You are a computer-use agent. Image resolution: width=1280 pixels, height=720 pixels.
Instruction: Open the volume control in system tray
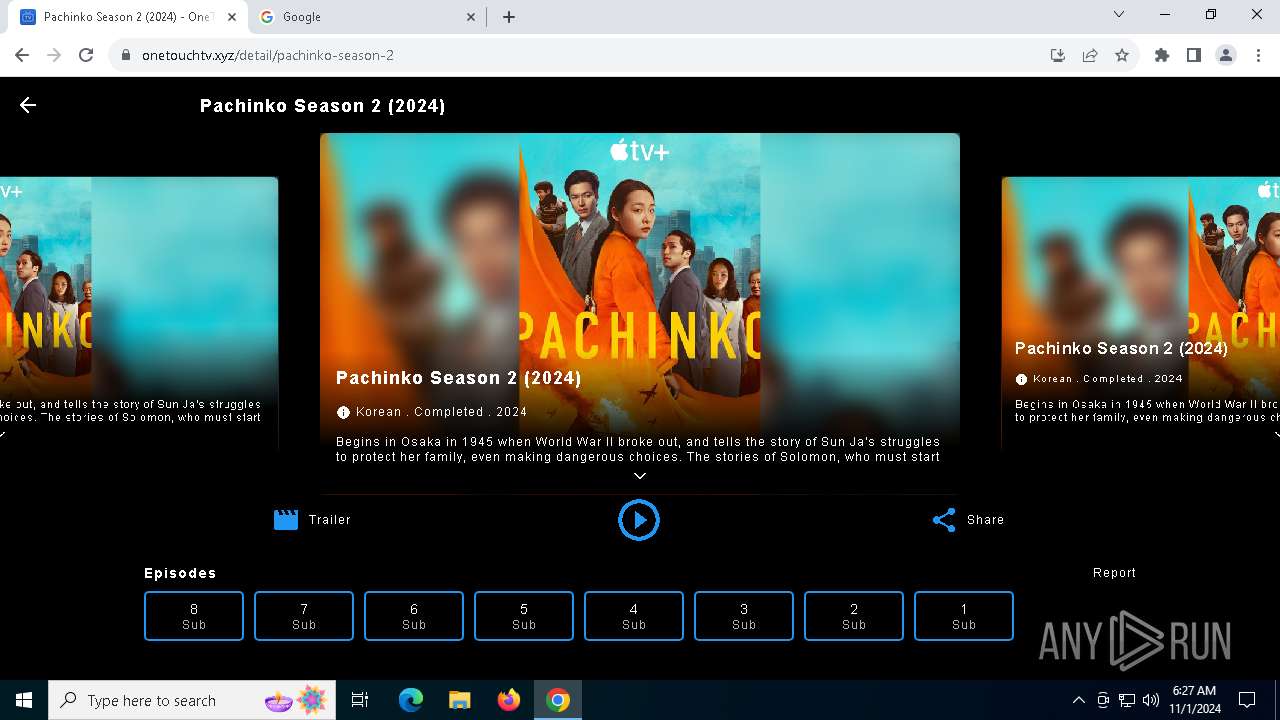pyautogui.click(x=1151, y=700)
